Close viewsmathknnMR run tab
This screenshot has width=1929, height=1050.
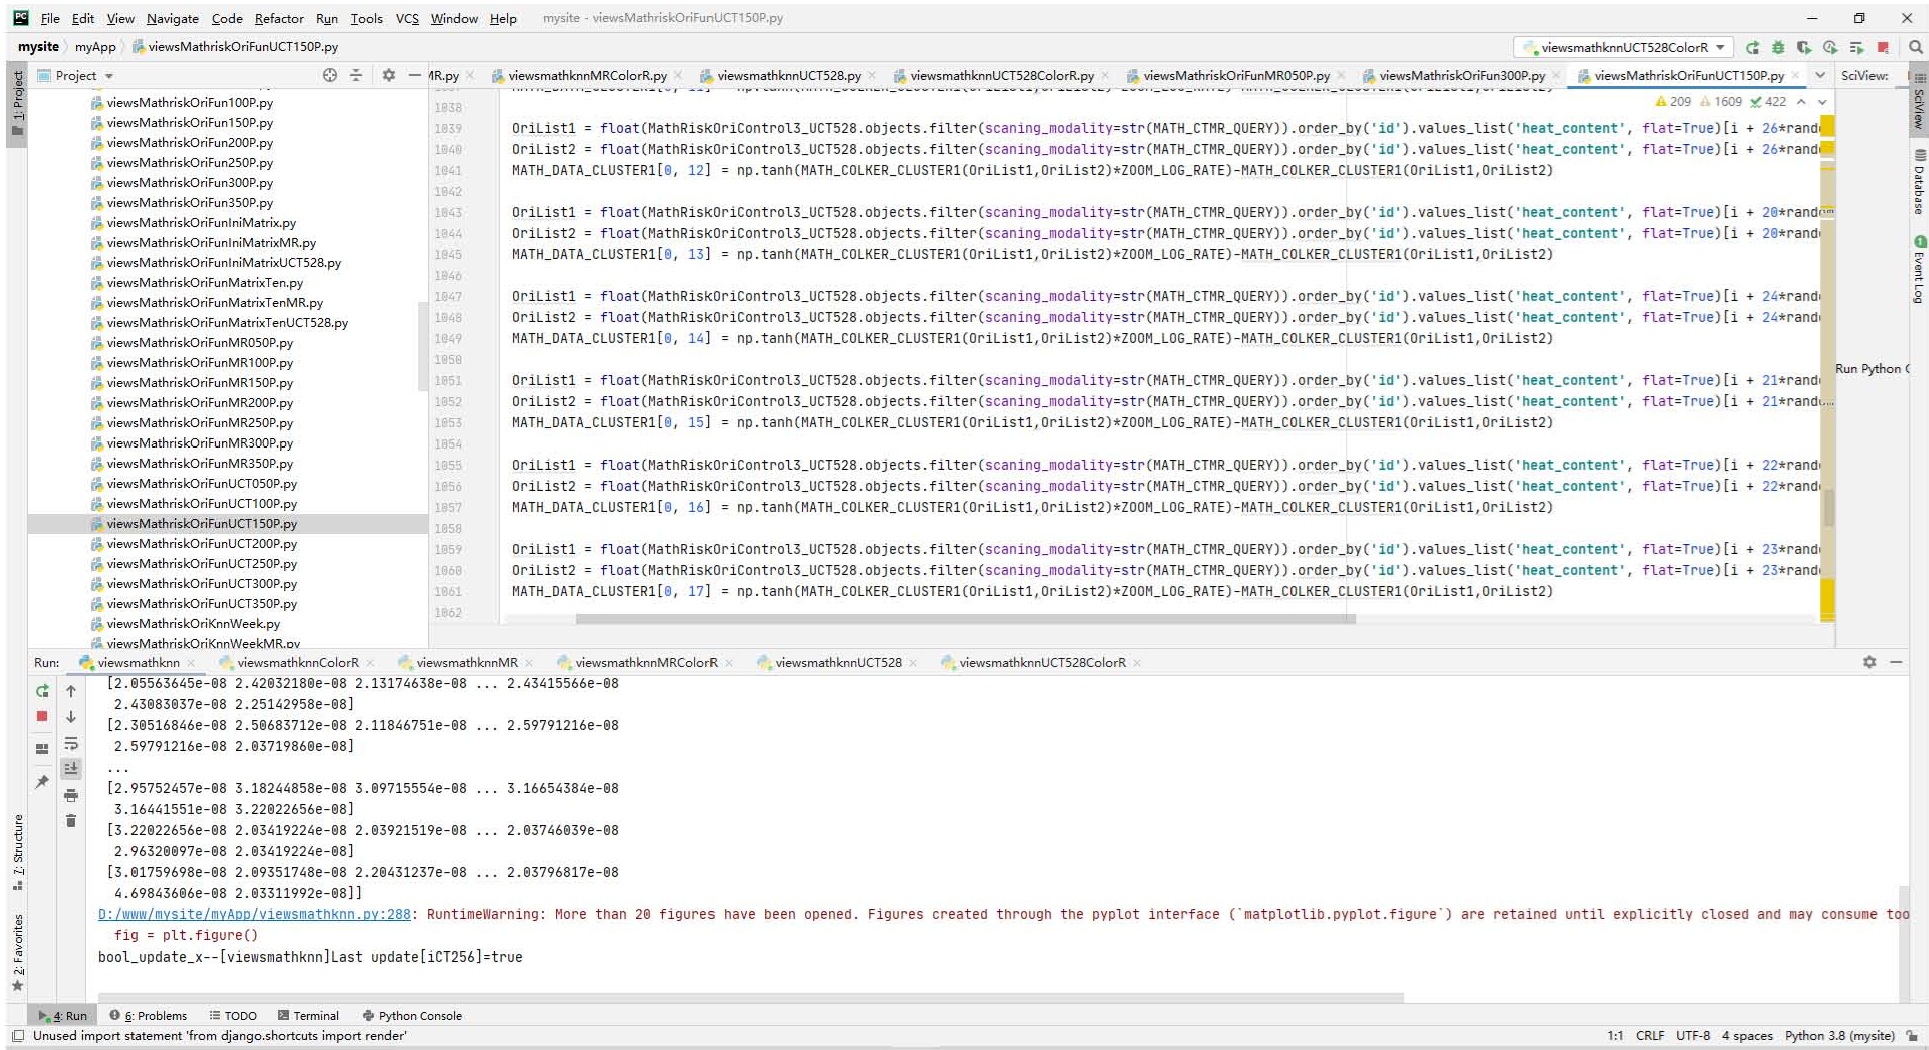[x=529, y=662]
